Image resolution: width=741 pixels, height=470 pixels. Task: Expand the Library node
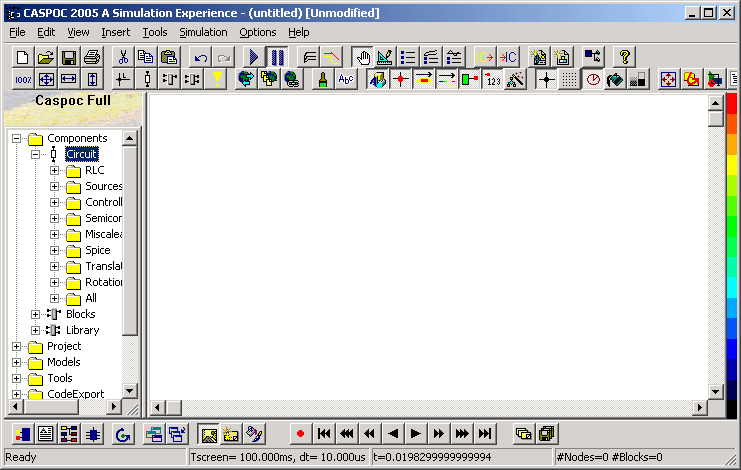[35, 330]
